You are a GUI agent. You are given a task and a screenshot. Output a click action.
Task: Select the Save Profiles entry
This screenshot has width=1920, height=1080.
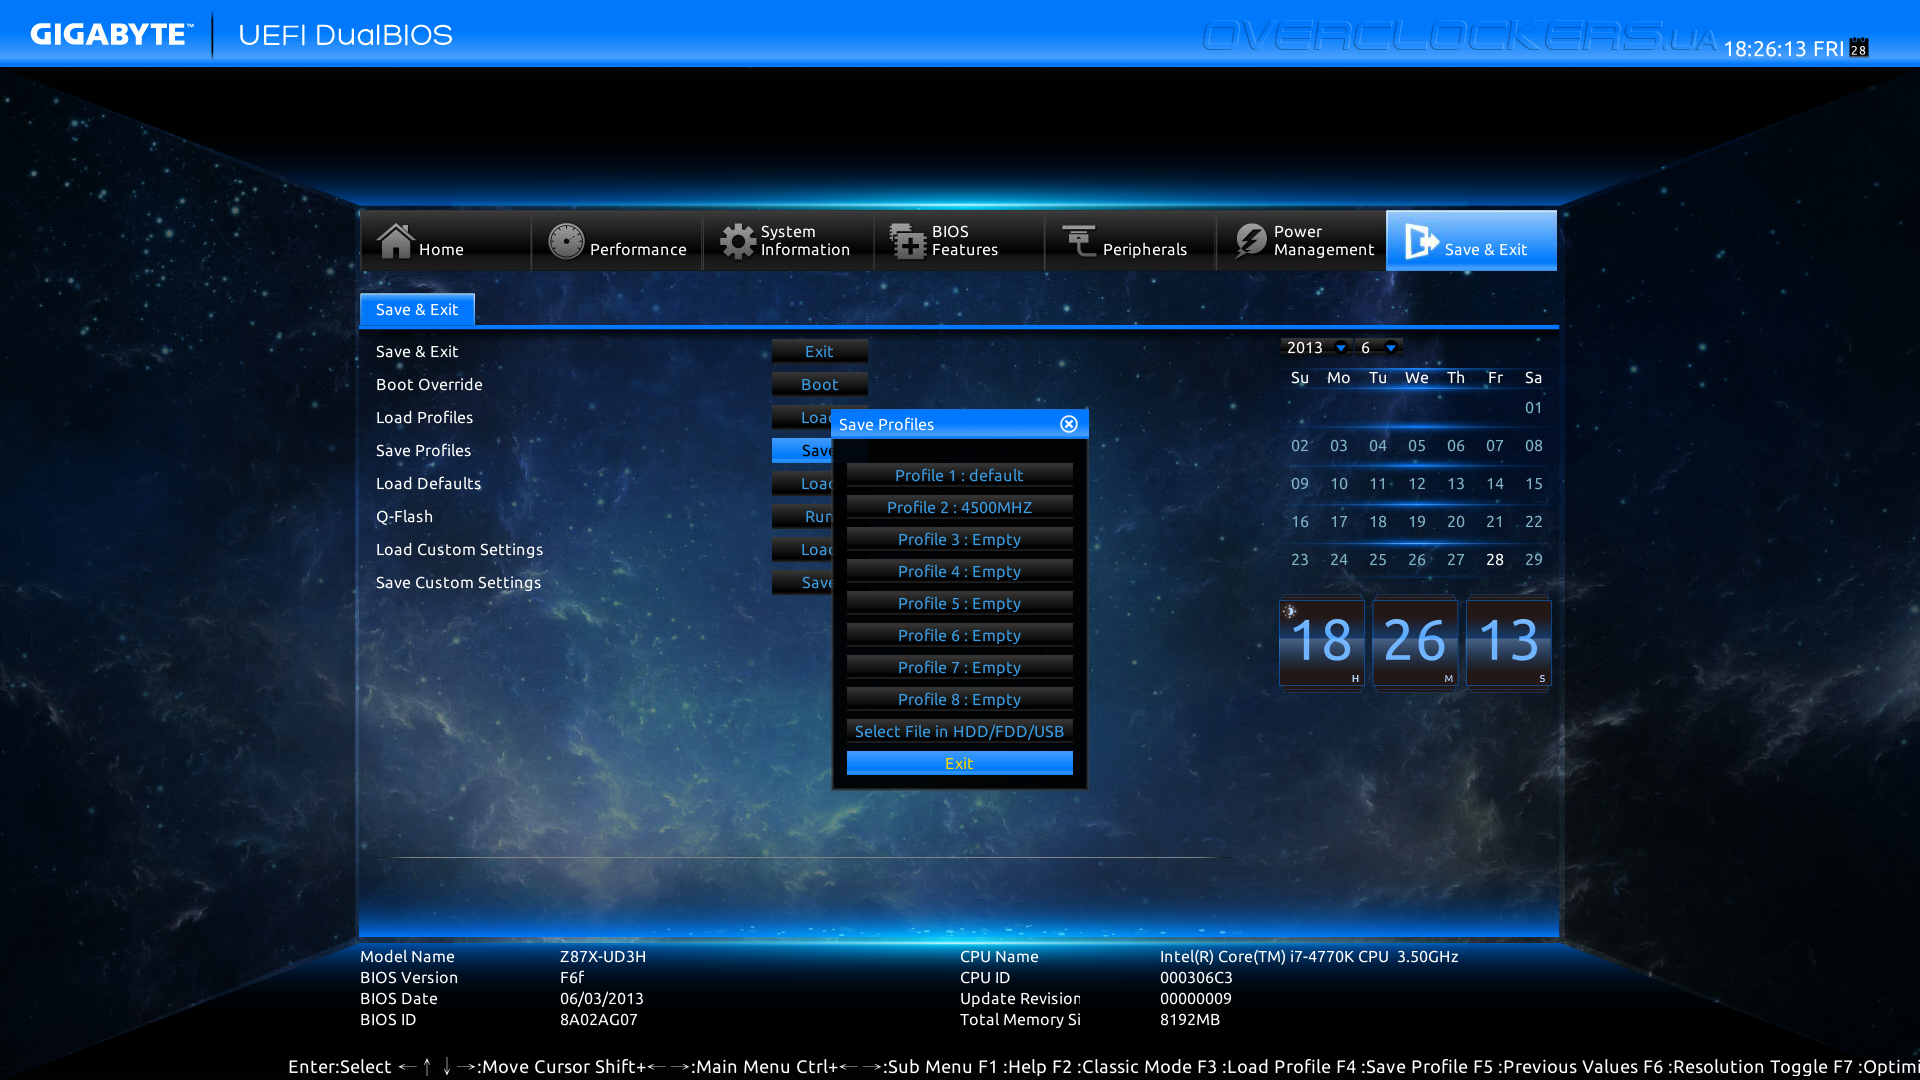(x=423, y=451)
